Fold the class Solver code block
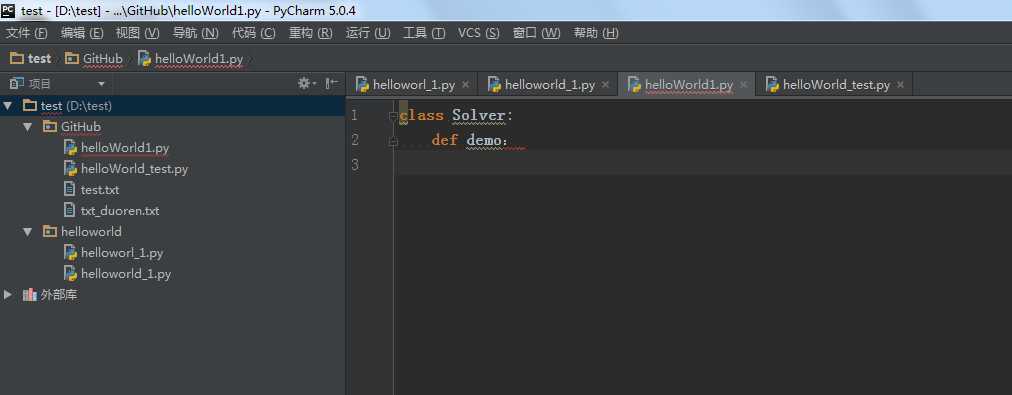The height and width of the screenshot is (395, 1012). [392, 116]
